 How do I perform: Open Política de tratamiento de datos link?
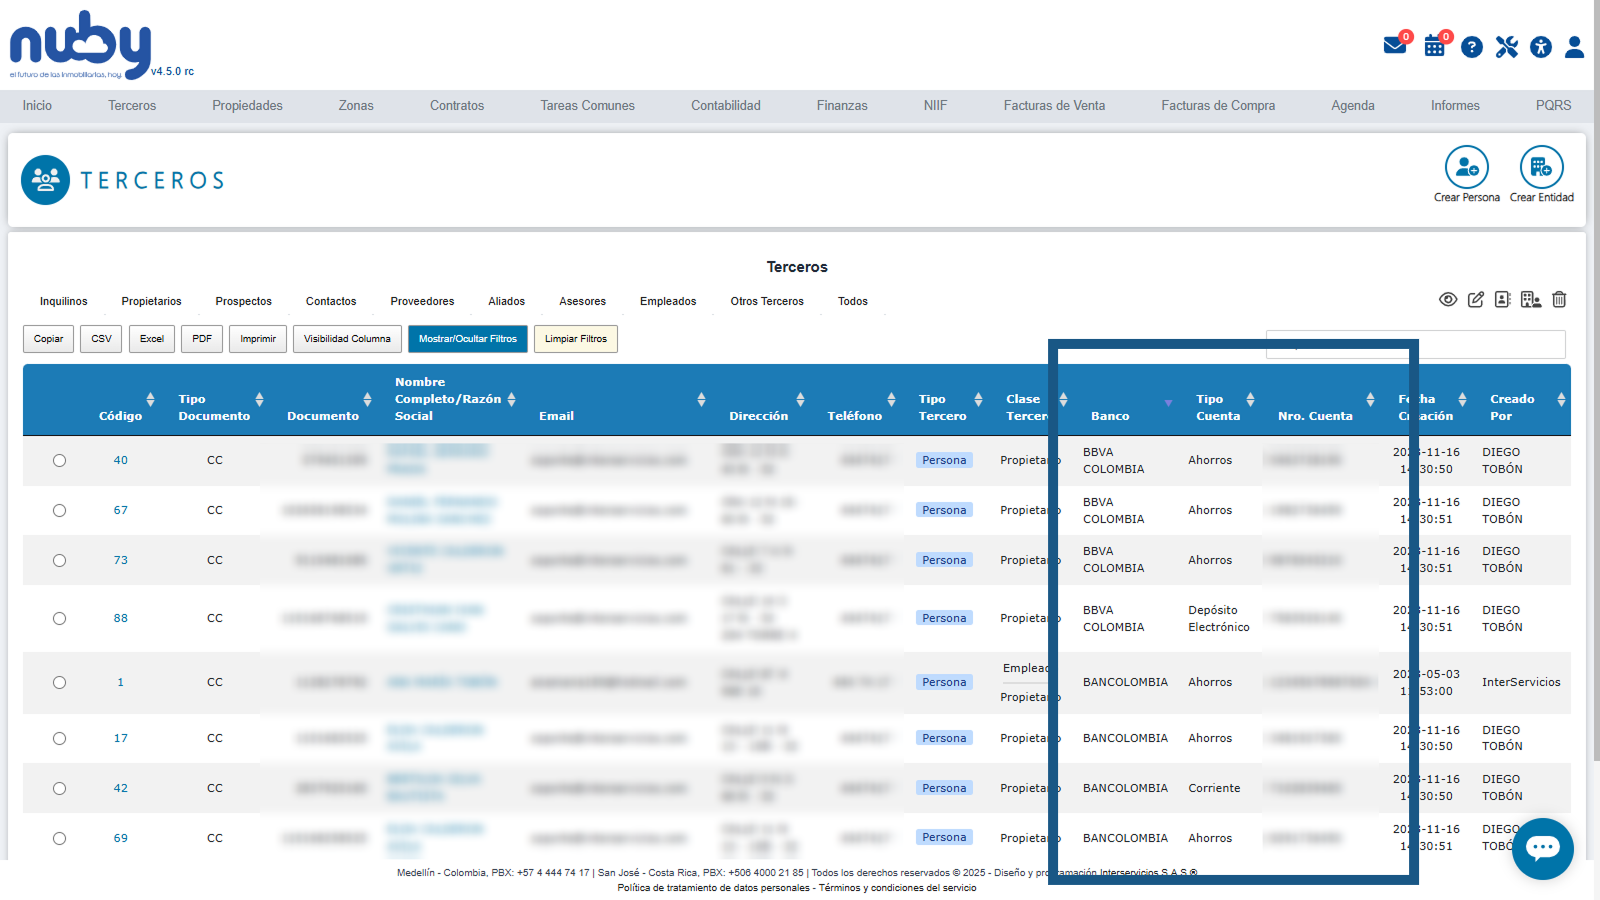click(x=714, y=888)
